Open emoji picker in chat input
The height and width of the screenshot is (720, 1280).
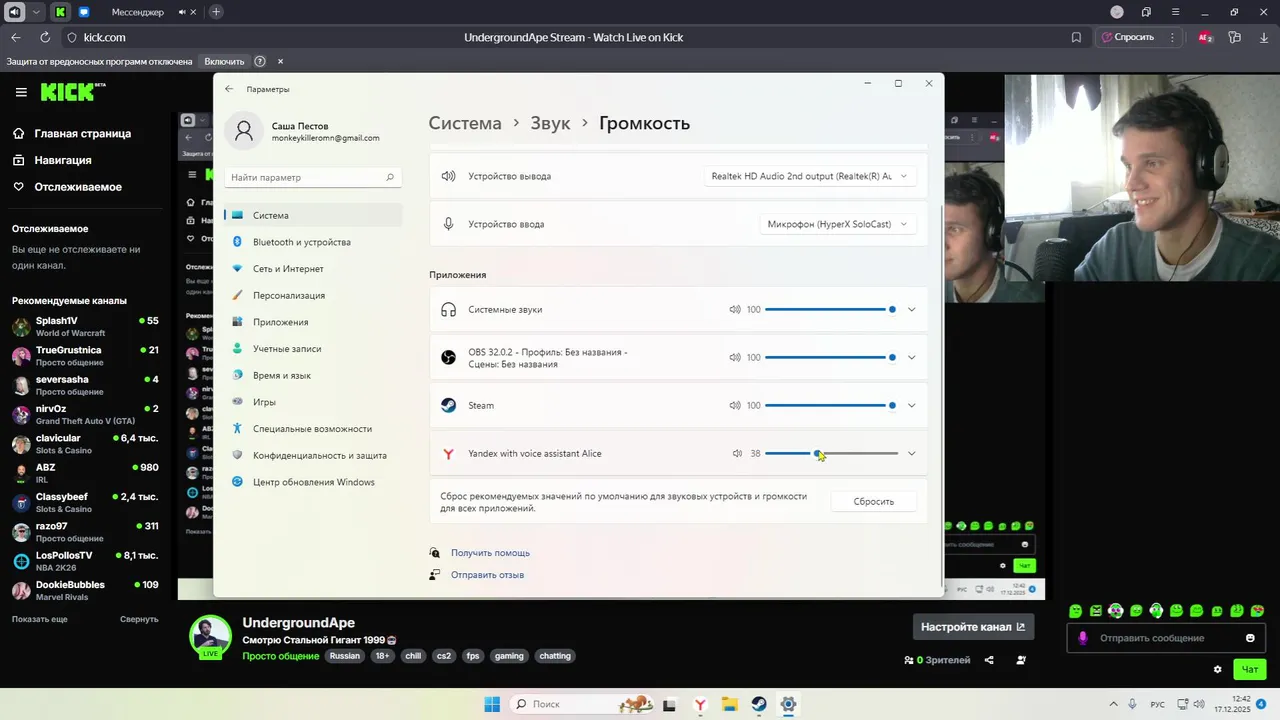[1250, 638]
